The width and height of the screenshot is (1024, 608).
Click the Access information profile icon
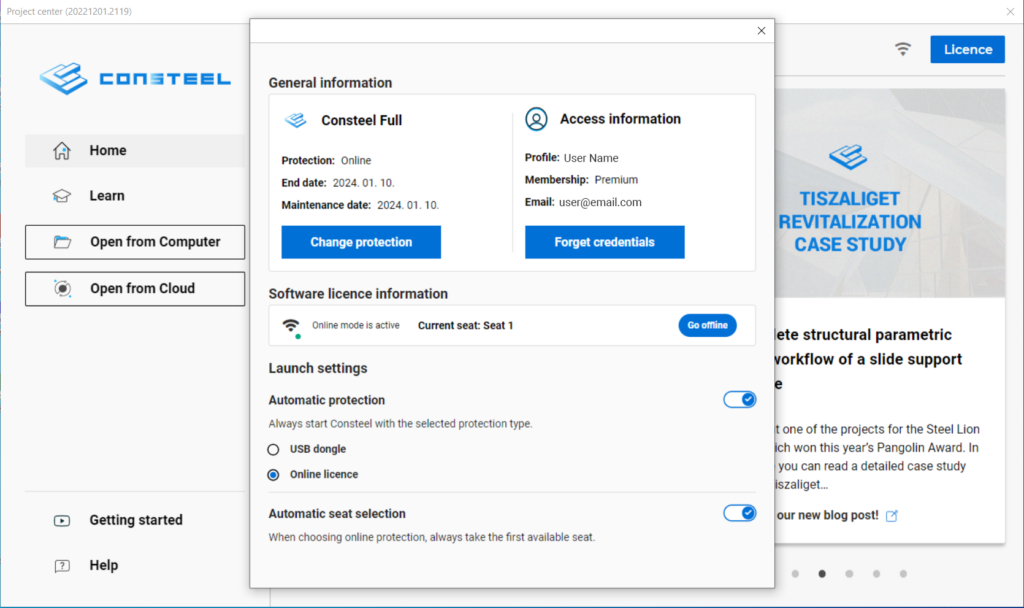tap(536, 120)
